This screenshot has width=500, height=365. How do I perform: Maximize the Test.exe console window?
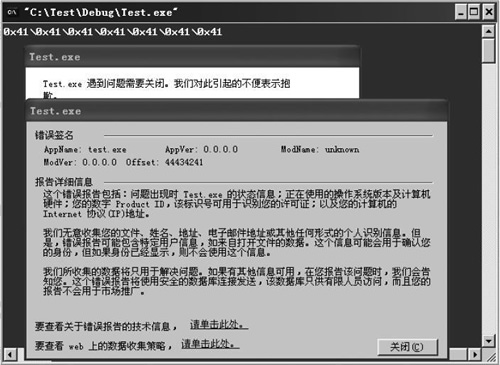(x=474, y=12)
